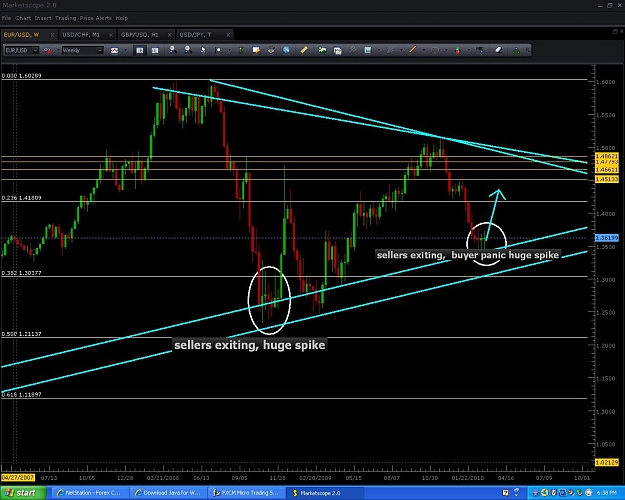Open FXCM Micro Trading Station taskbar item
This screenshot has height=500, width=625.
click(247, 493)
